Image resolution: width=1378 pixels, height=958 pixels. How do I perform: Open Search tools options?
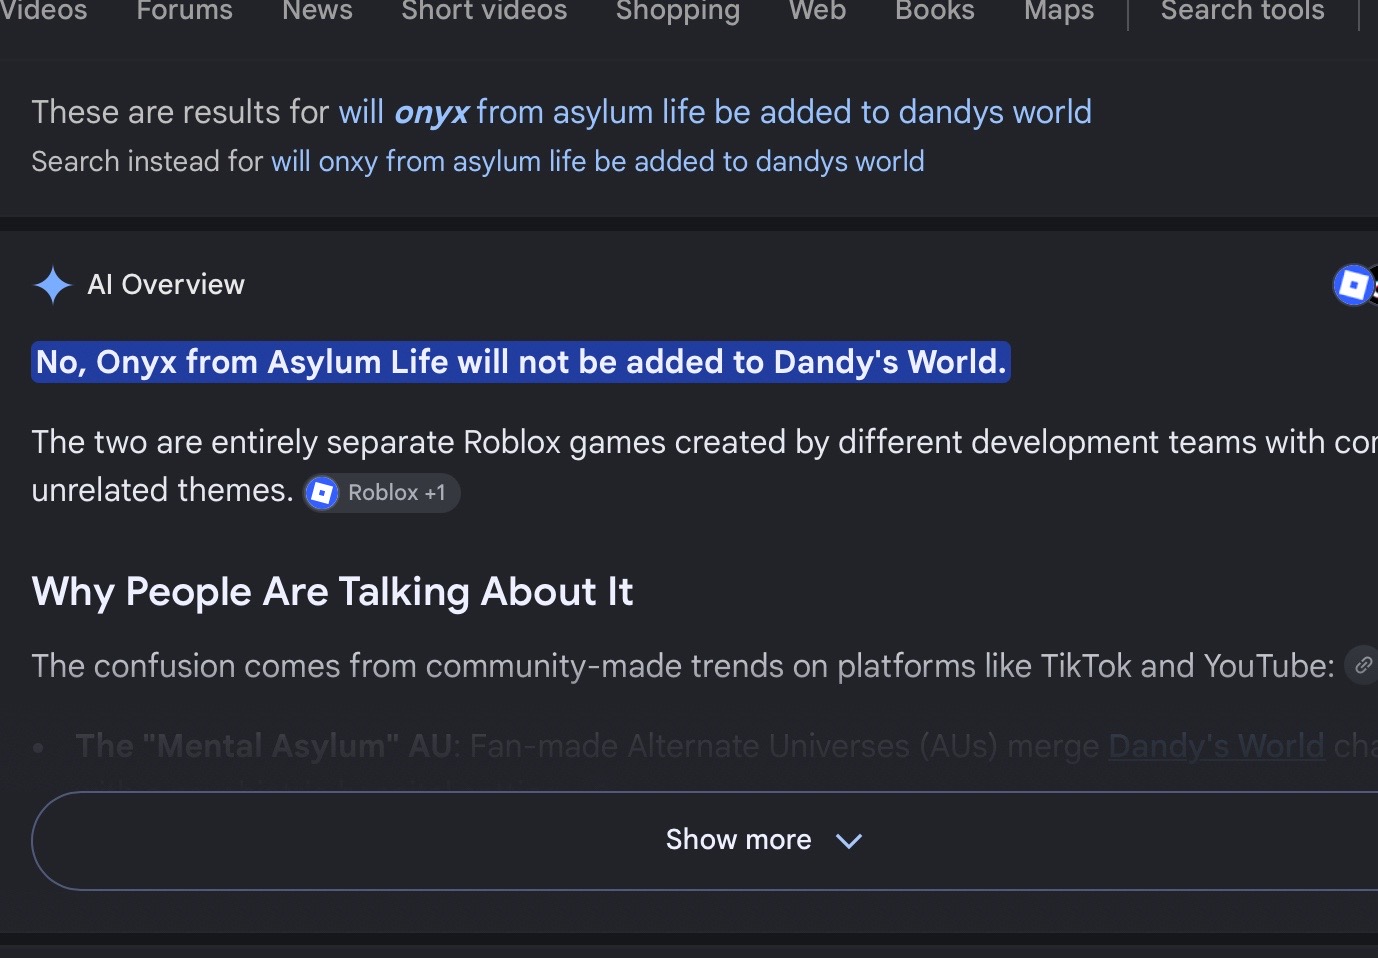point(1242,11)
